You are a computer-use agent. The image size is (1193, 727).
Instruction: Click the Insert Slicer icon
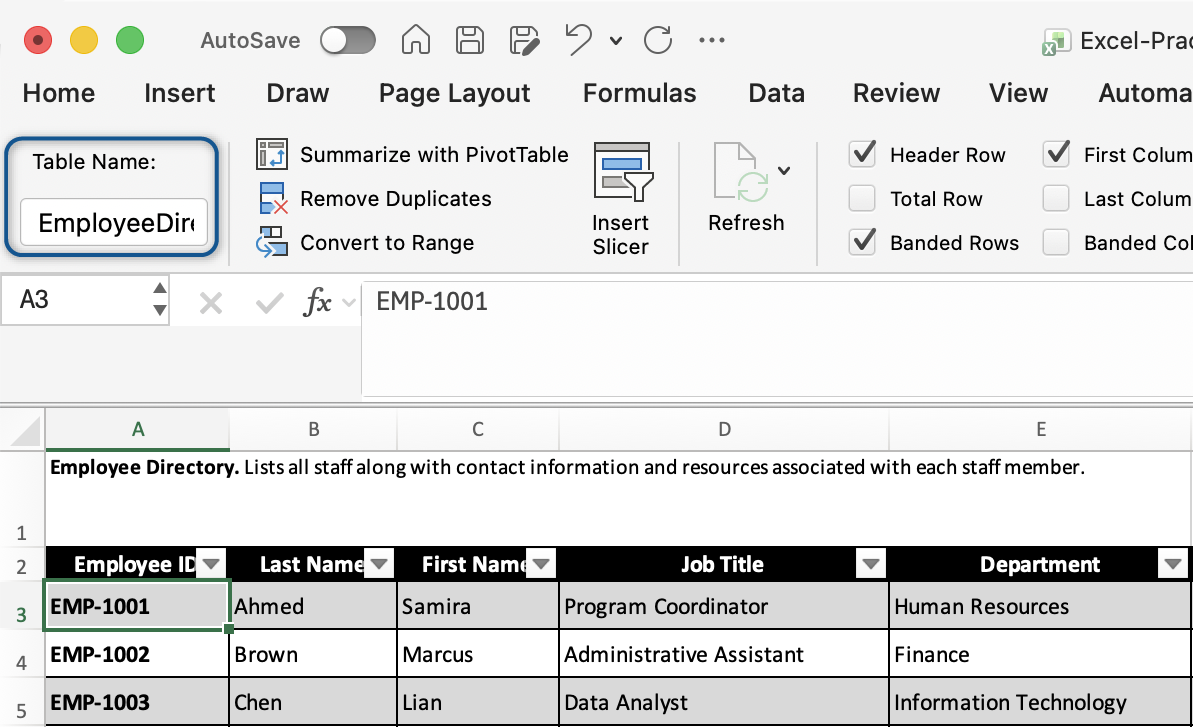click(x=622, y=172)
